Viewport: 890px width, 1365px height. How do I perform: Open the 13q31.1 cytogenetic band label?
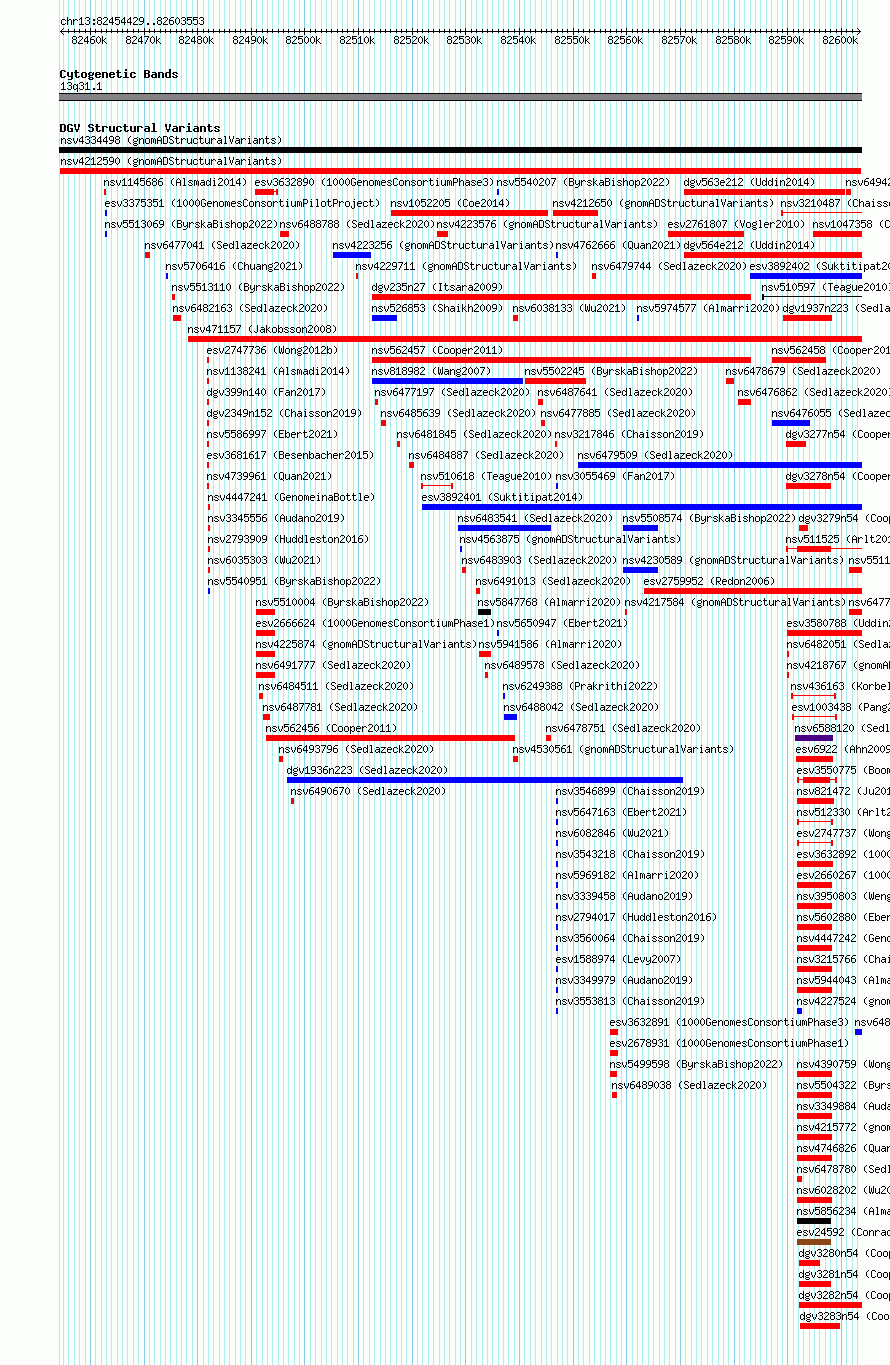pos(81,86)
